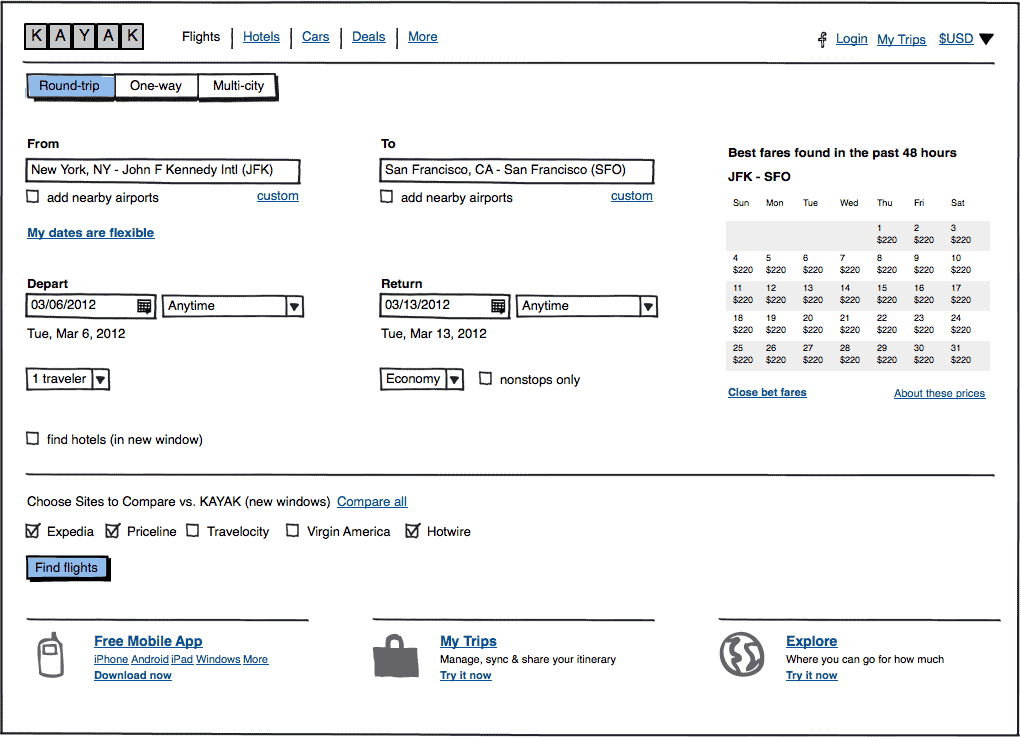
Task: Switch to the One-way tab
Action: coord(156,86)
